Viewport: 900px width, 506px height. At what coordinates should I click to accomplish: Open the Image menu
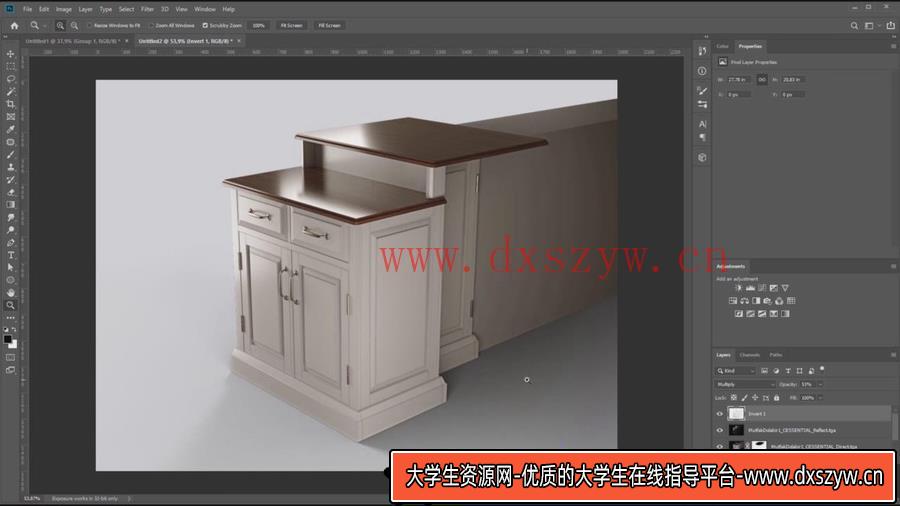pos(64,9)
